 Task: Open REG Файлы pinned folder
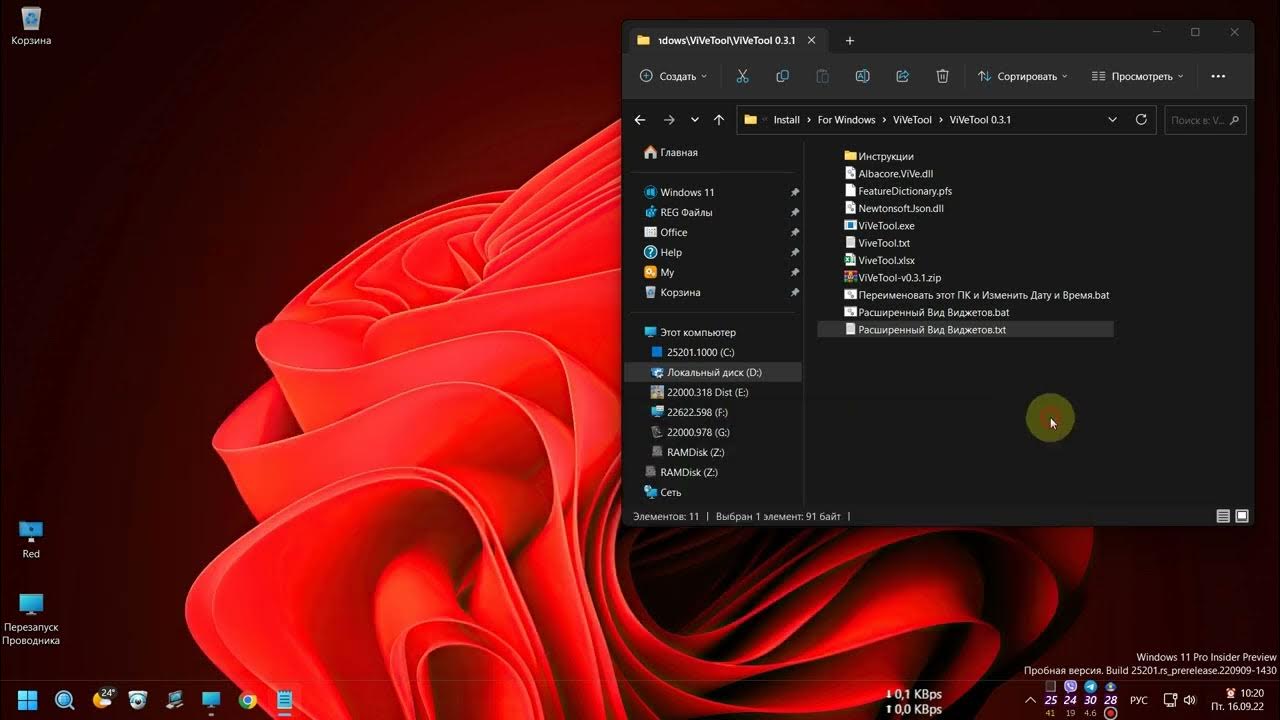click(x=678, y=212)
